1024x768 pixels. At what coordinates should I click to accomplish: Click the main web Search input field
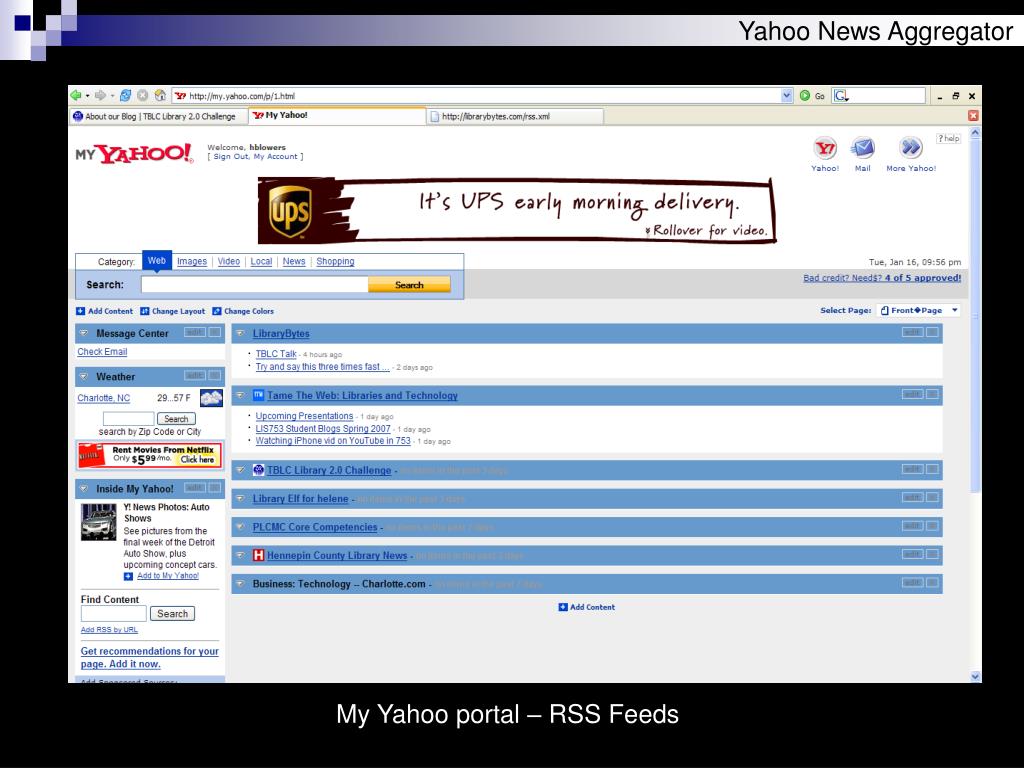coord(255,285)
